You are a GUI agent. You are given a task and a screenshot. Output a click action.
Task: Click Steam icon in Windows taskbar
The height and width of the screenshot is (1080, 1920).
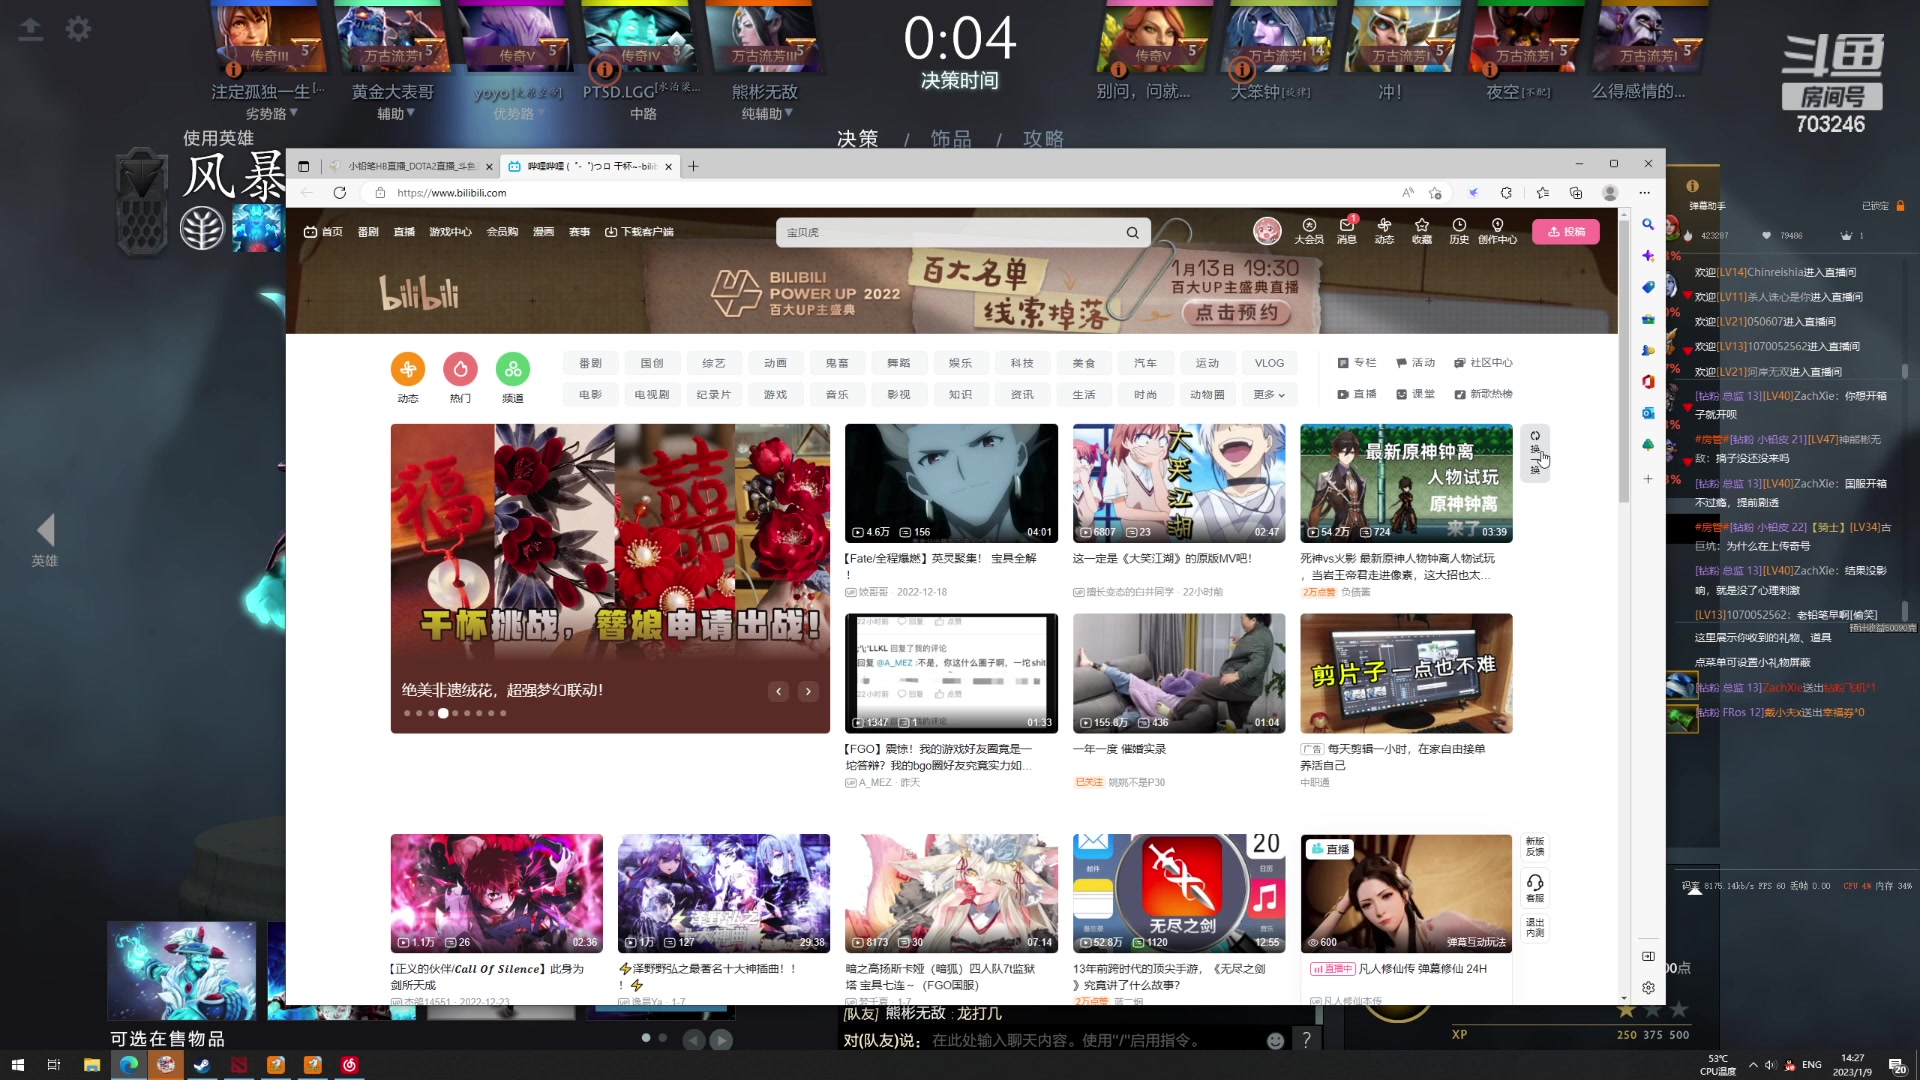pos(202,1065)
